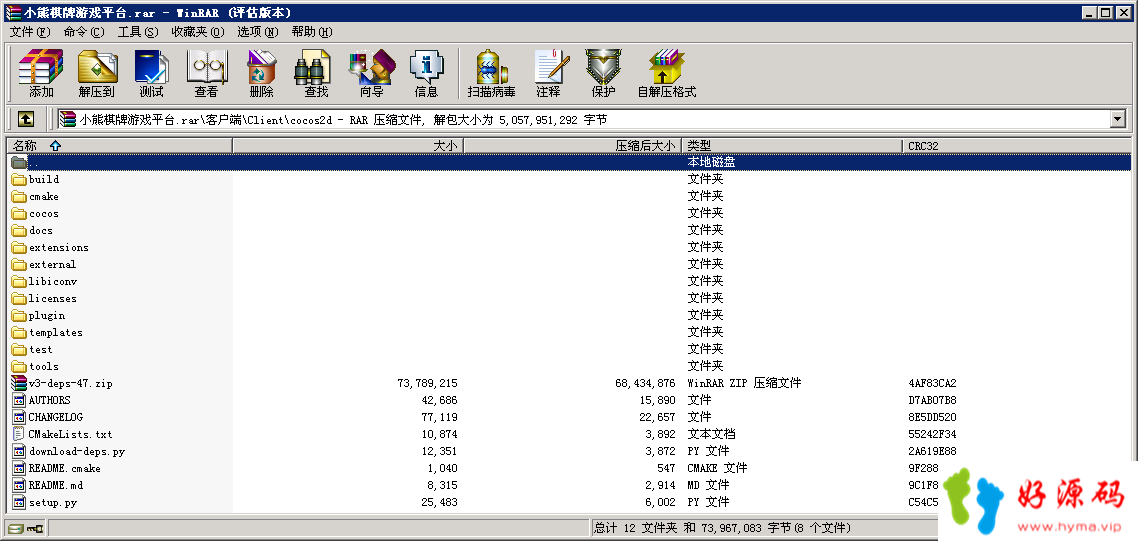Select the setup.py file icon

19,503
